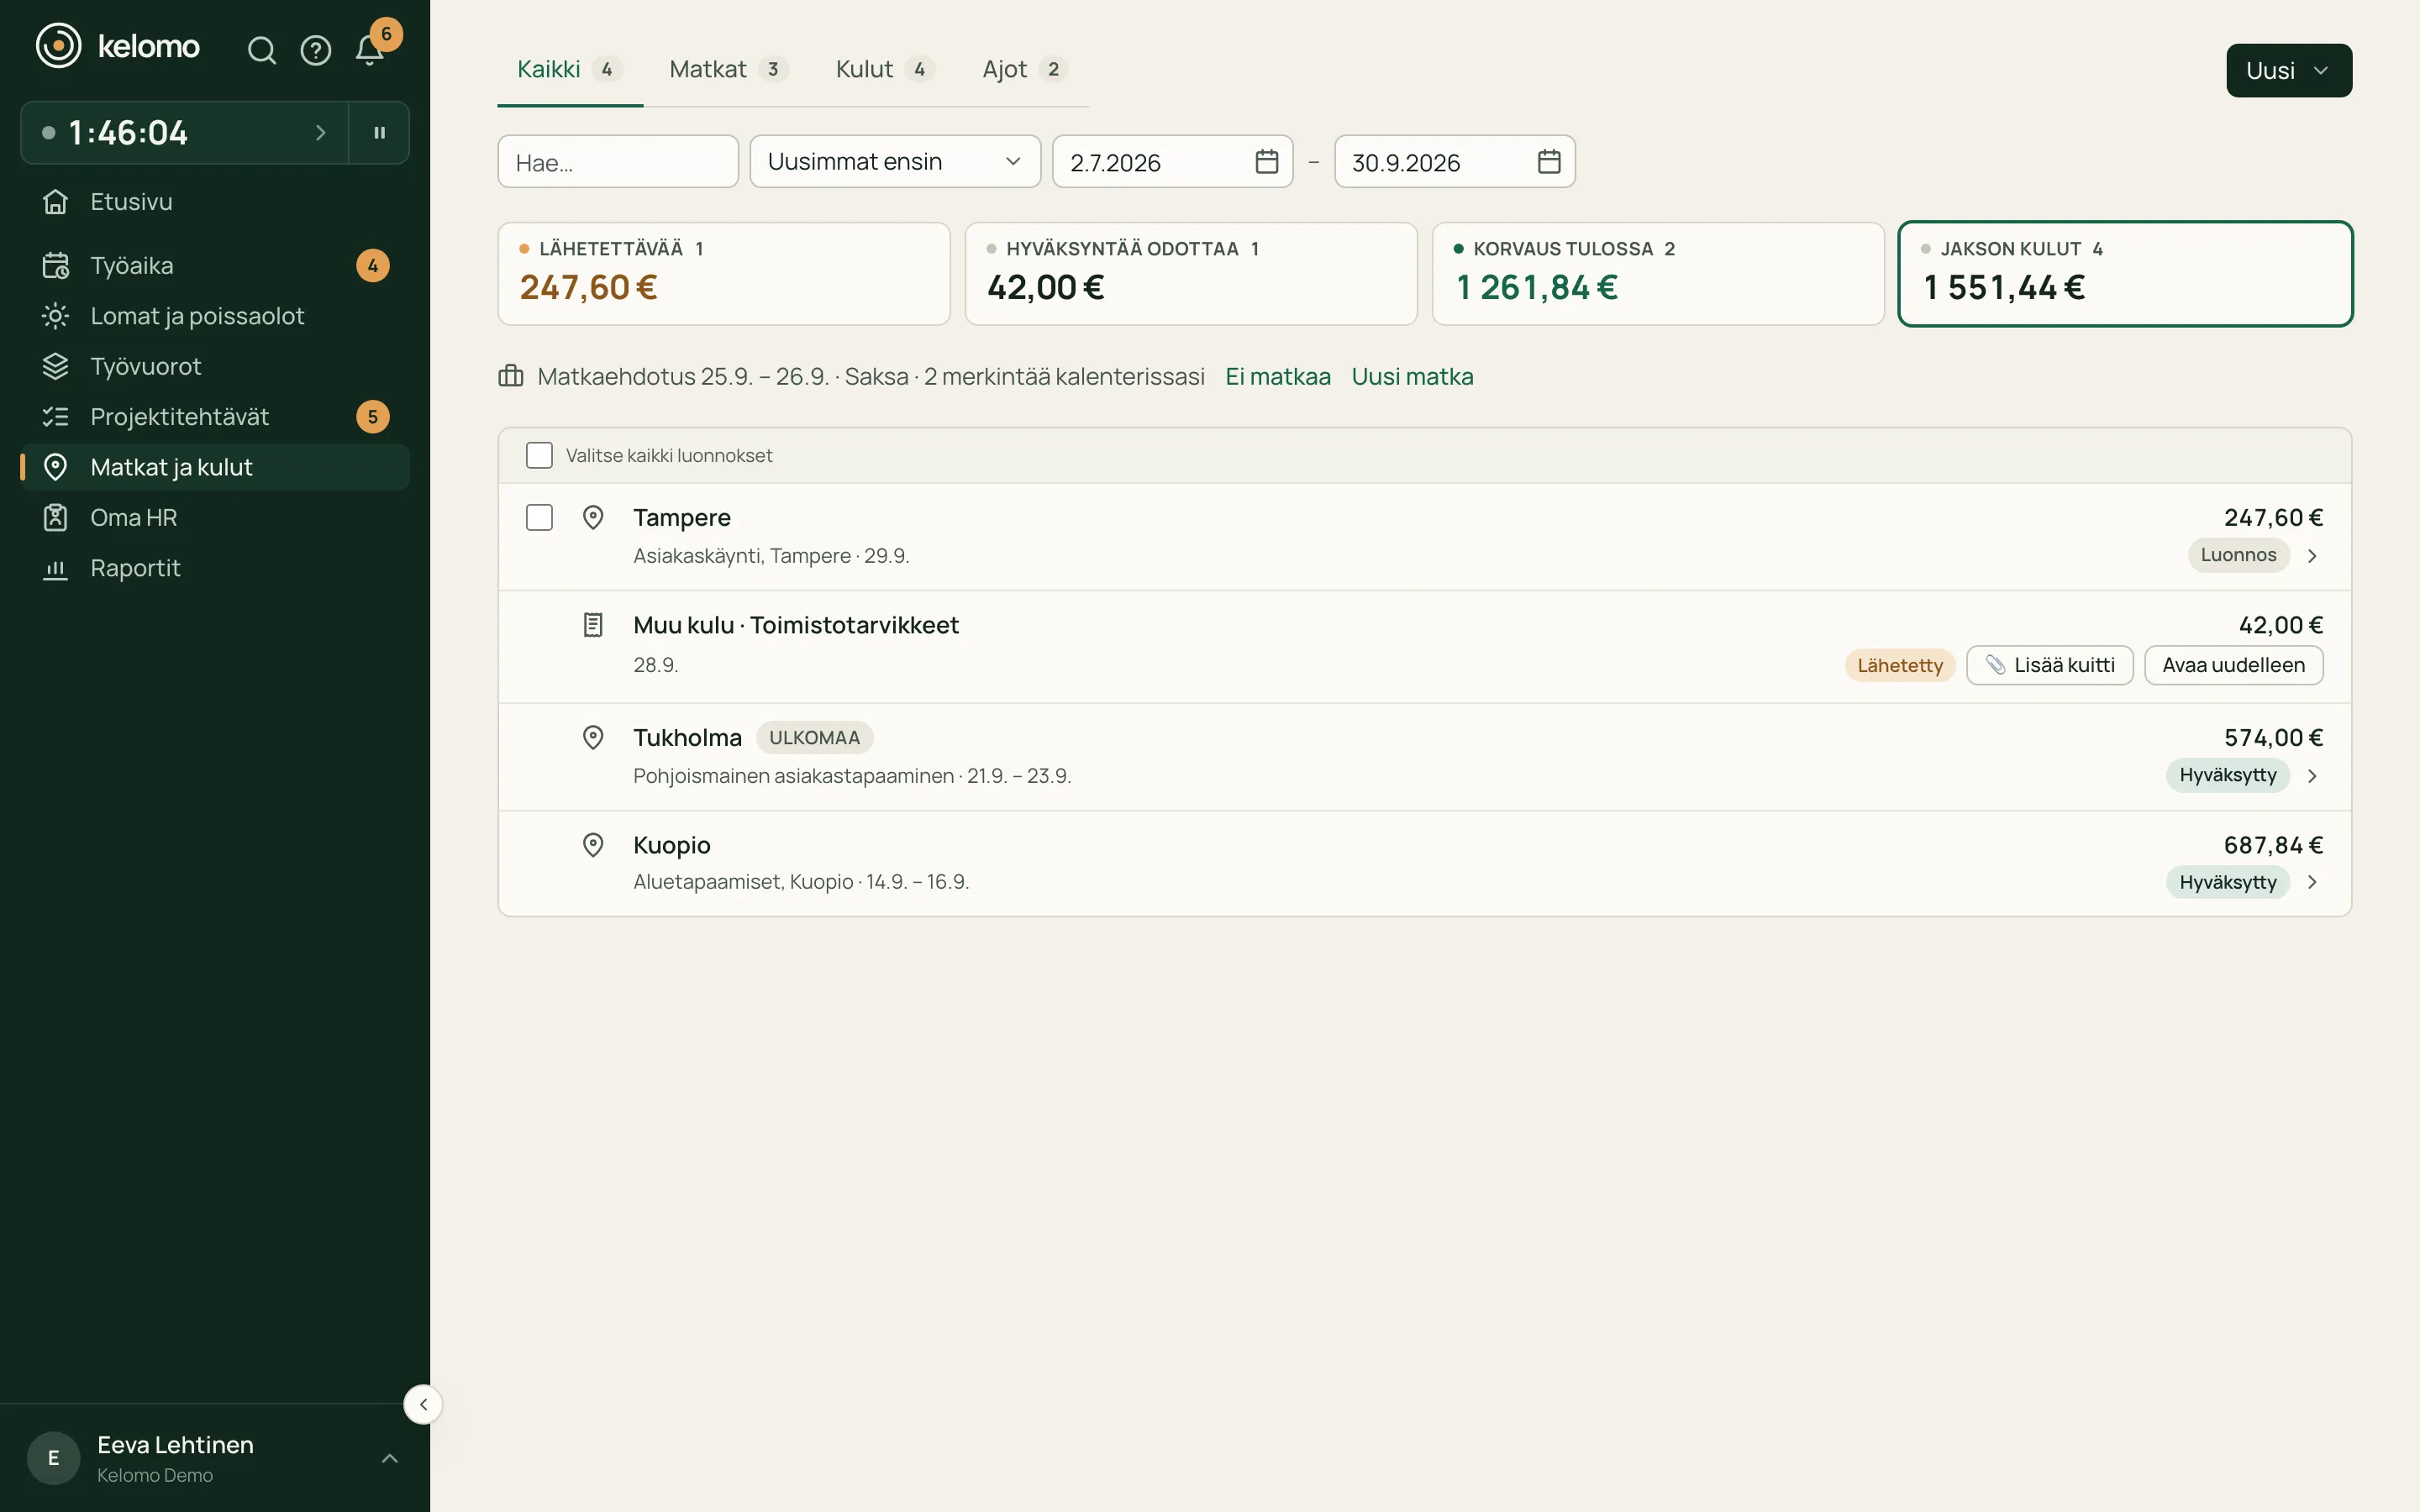The width and height of the screenshot is (2420, 1512).
Task: Click the Projektitehtävät checklist icon
Action: (x=56, y=417)
